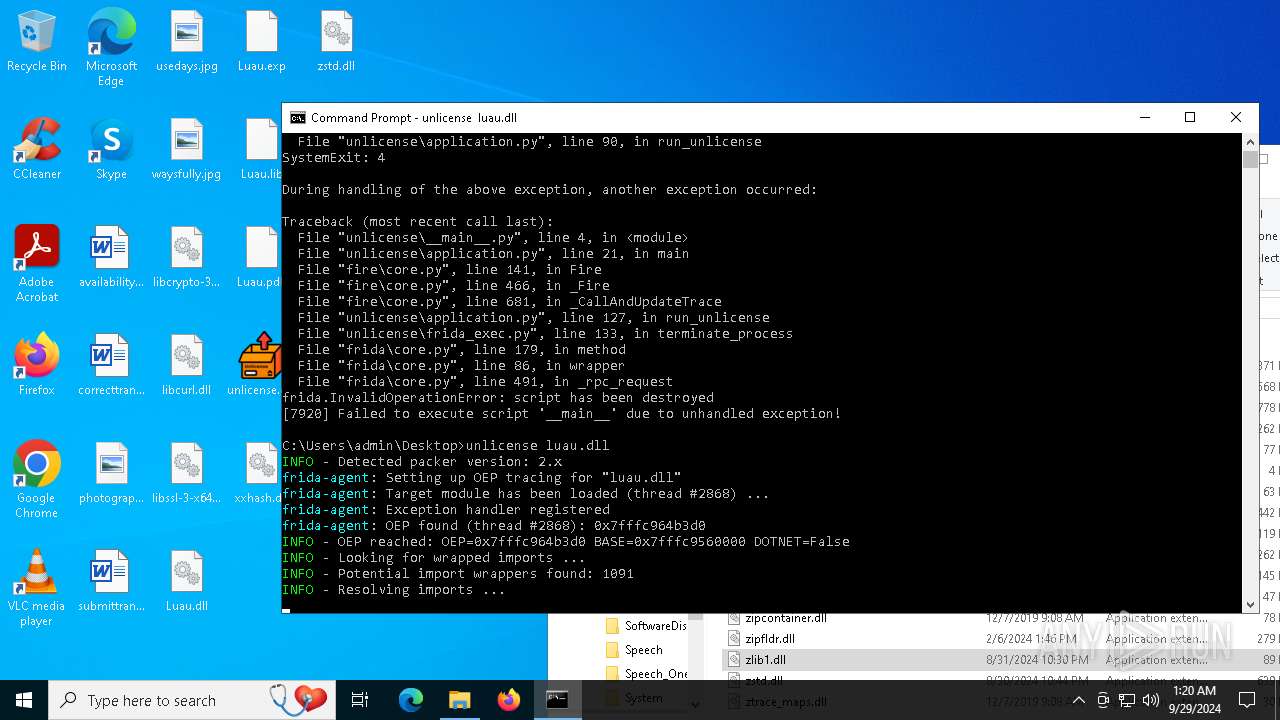Open Skype desktop shortcut
1280x720 pixels.
[111, 150]
